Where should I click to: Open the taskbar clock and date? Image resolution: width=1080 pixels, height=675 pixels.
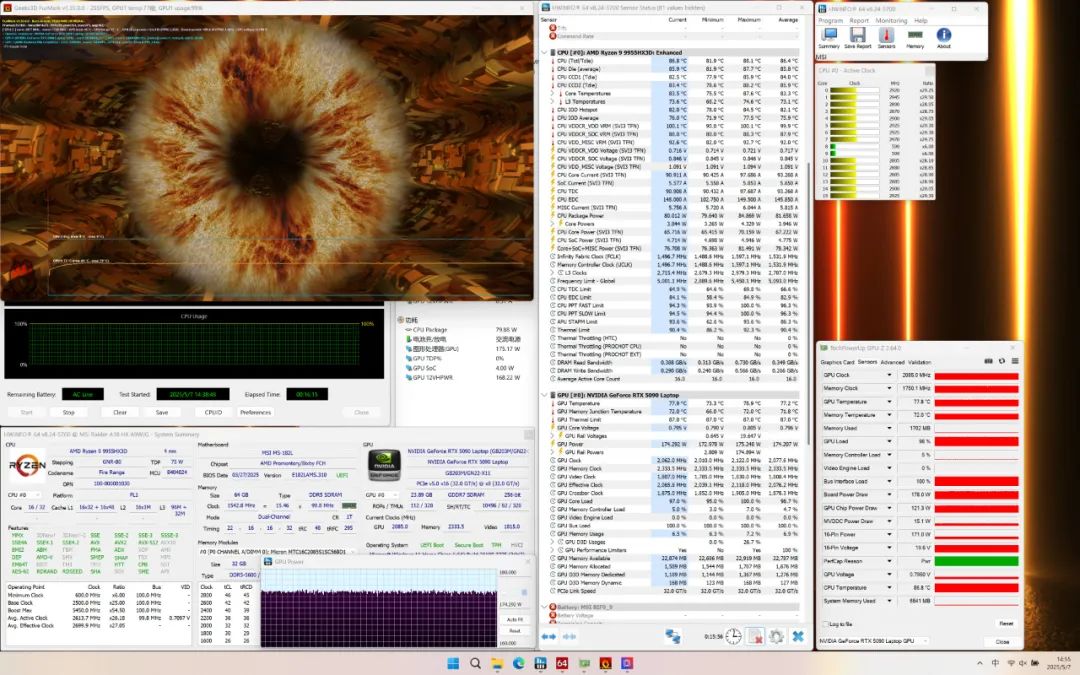tap(1058, 663)
